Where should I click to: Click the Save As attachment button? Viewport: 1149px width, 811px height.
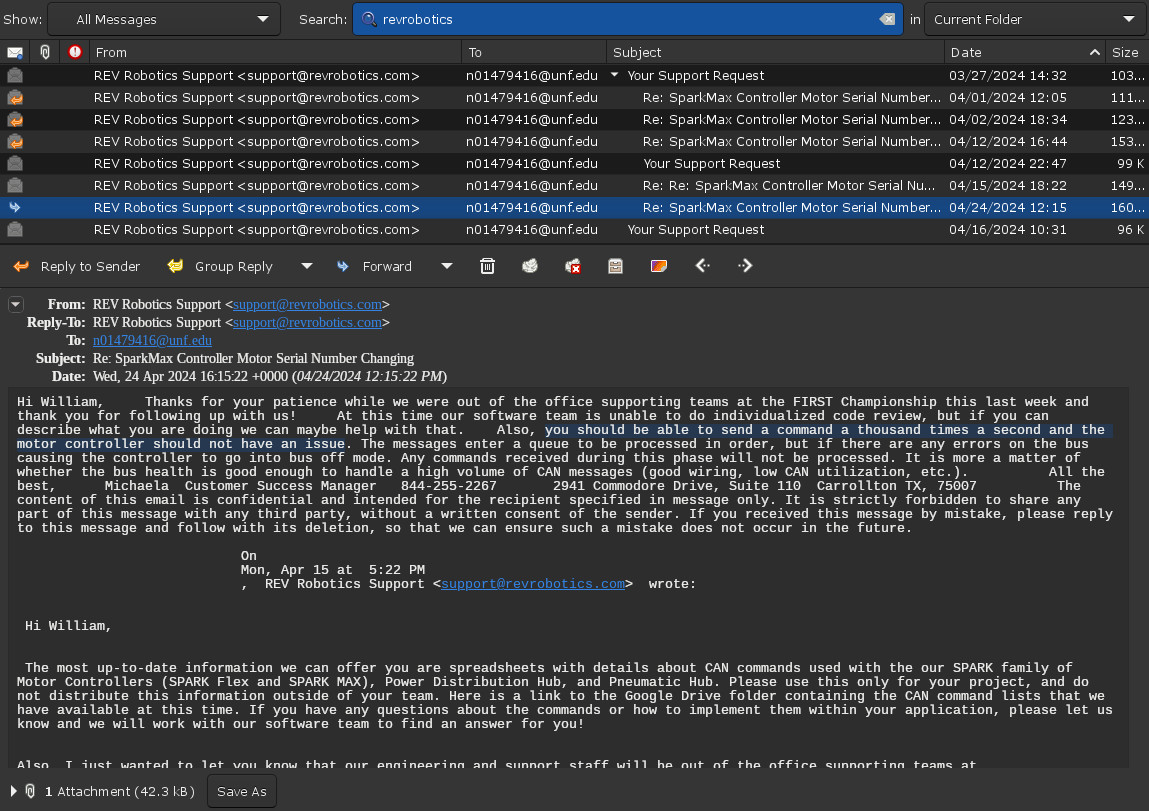(242, 791)
